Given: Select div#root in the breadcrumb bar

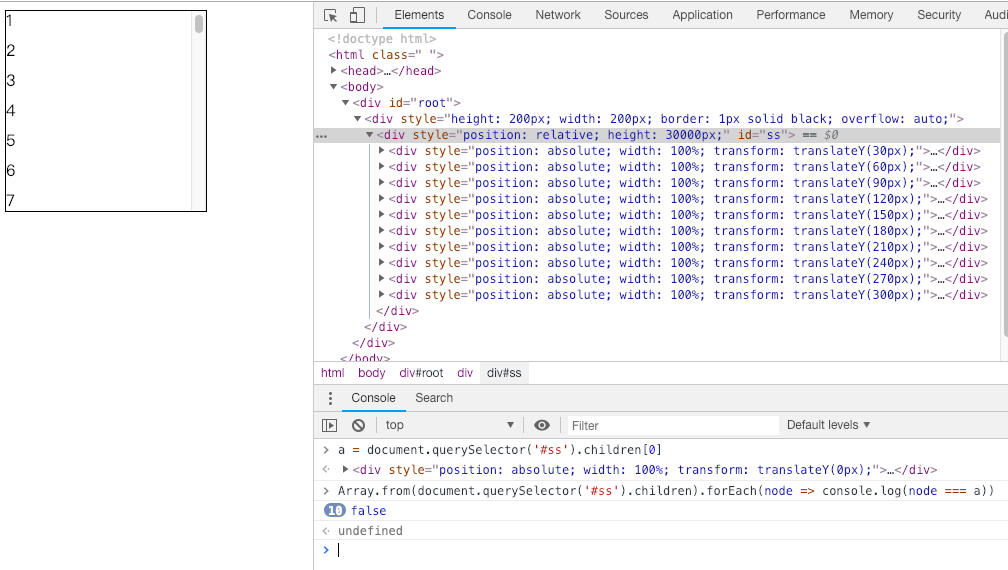Looking at the screenshot, I should [421, 373].
